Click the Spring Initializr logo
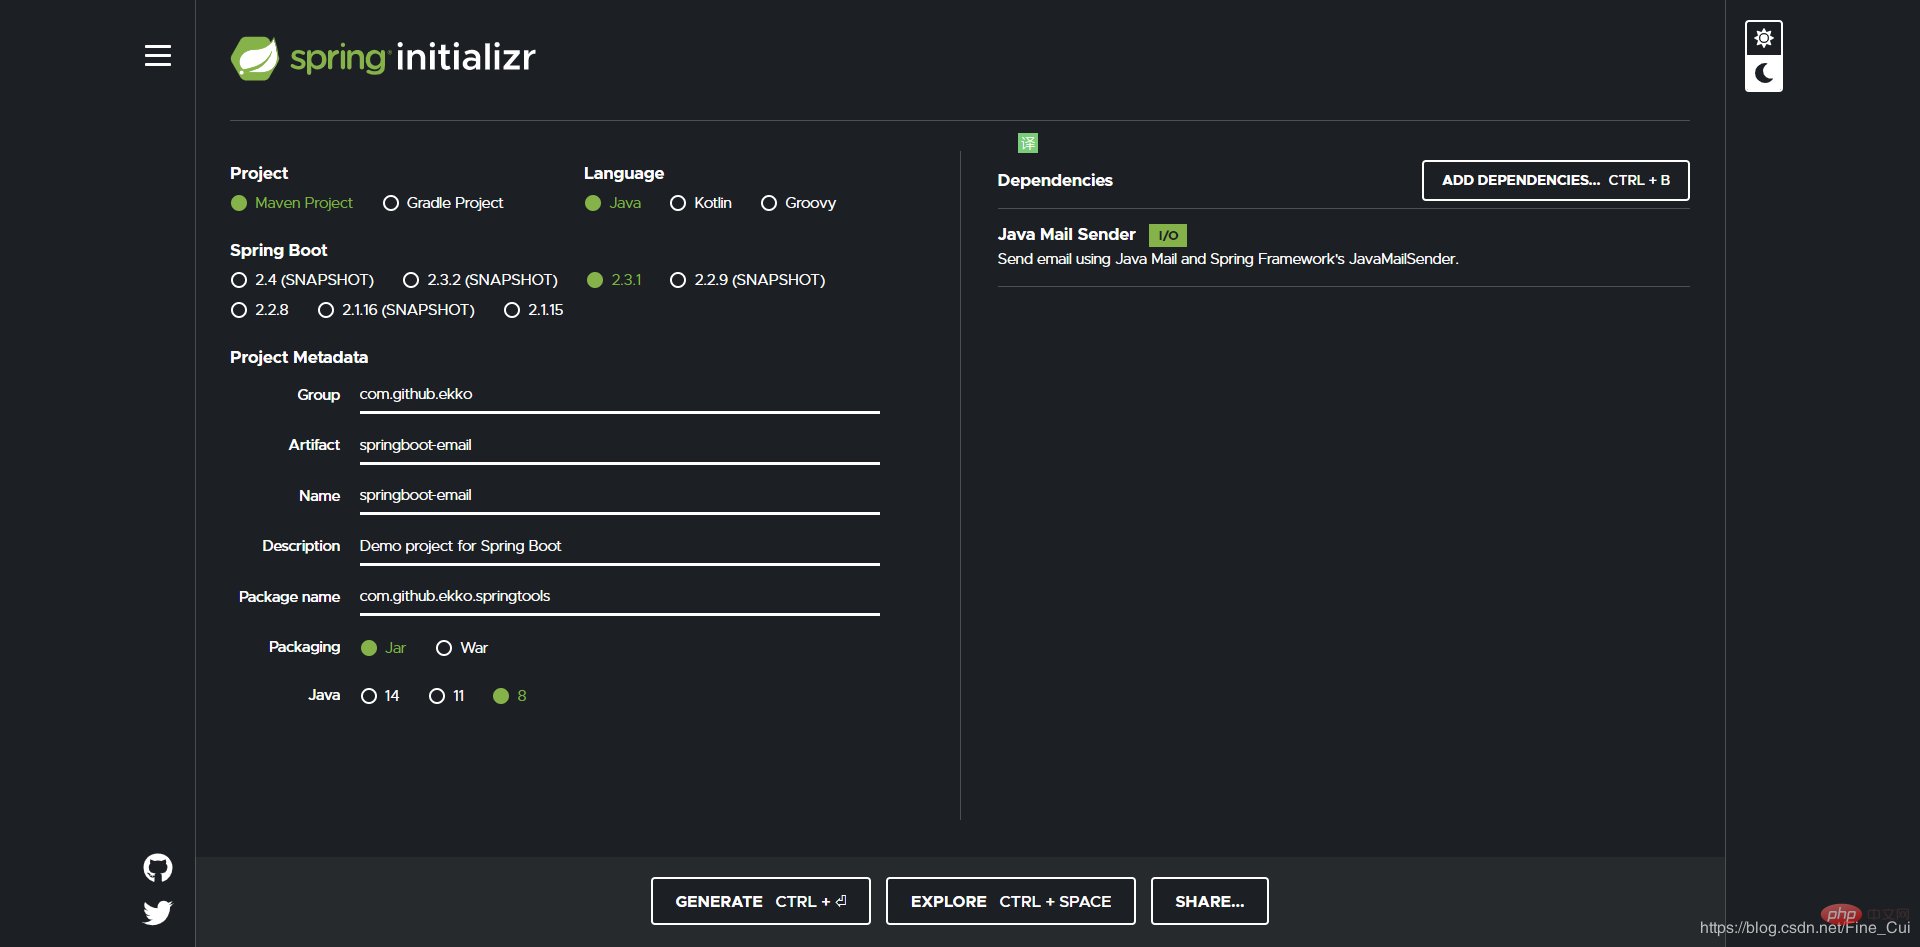 (383, 58)
